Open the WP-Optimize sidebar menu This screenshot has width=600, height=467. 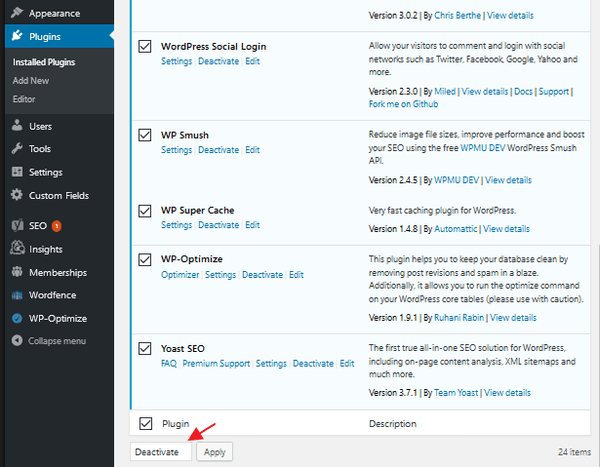[x=59, y=318]
